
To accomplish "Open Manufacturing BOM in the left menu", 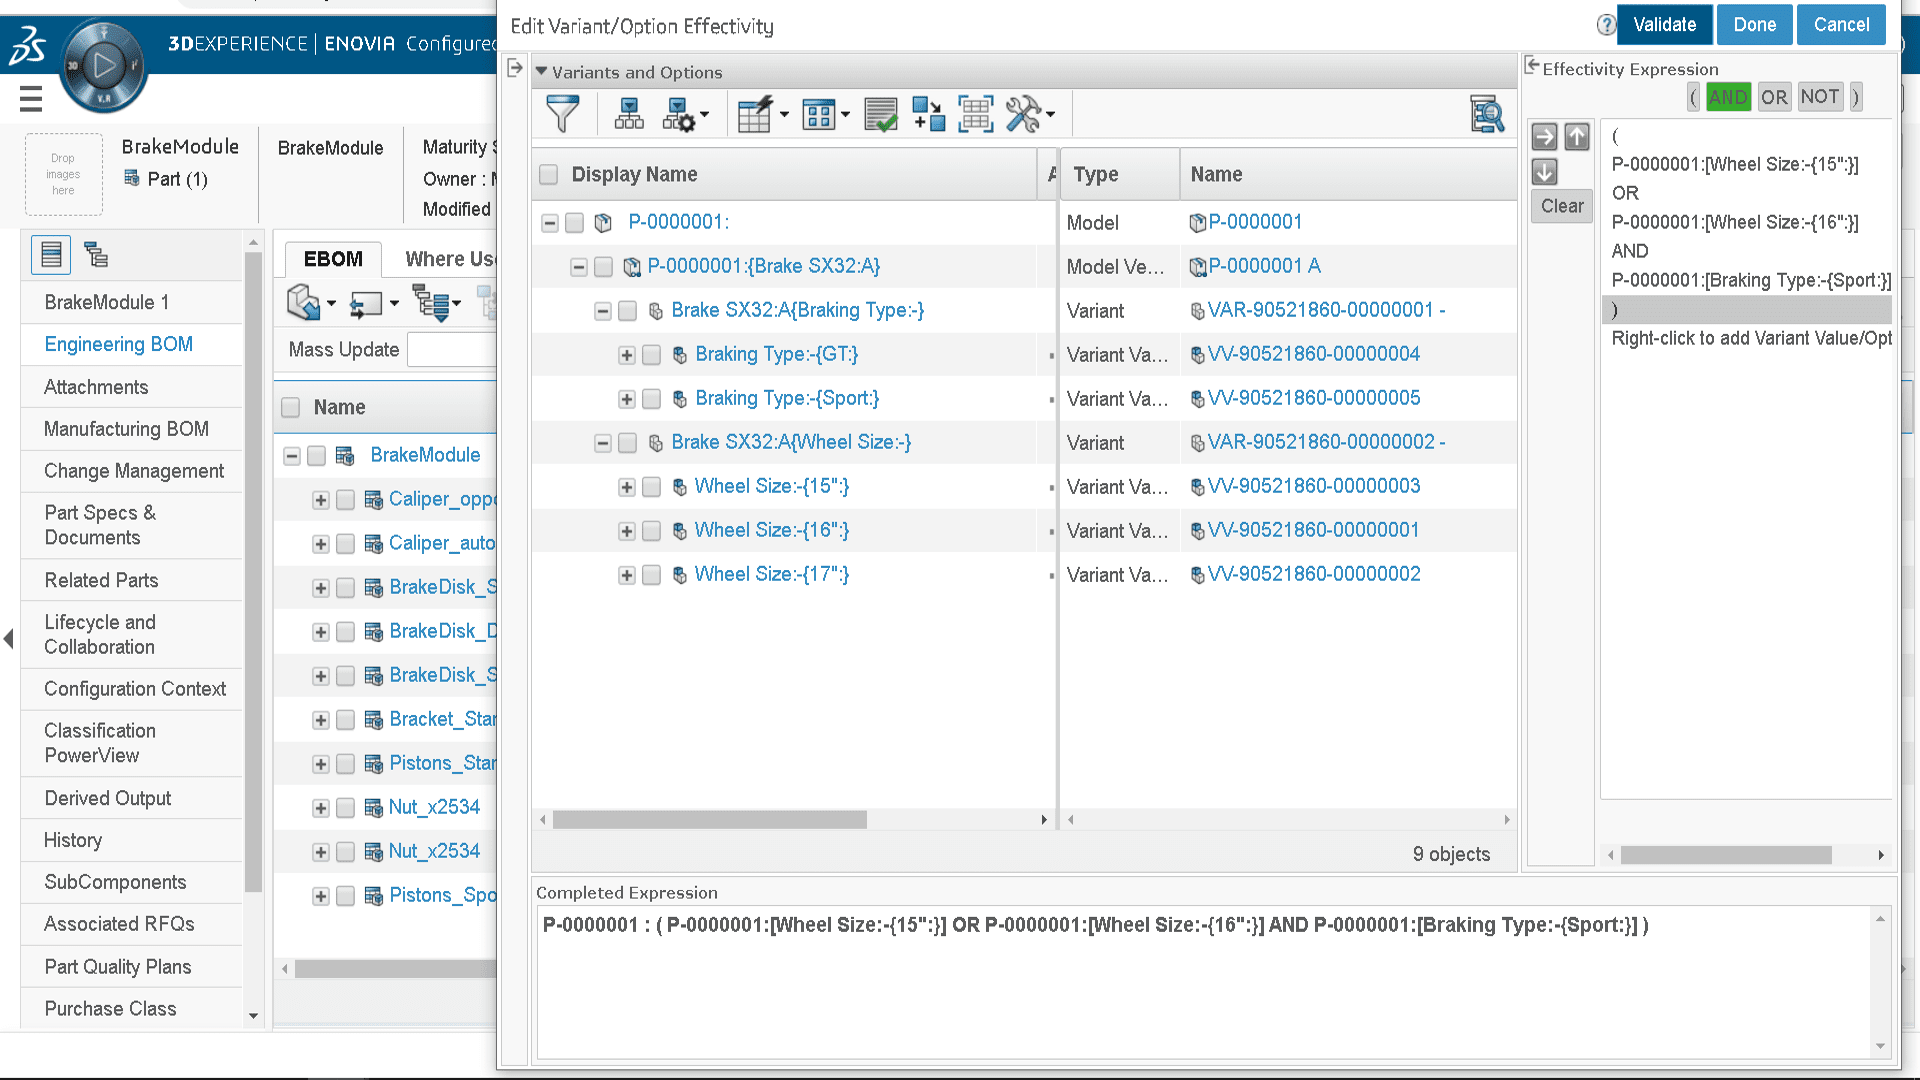I will [126, 429].
